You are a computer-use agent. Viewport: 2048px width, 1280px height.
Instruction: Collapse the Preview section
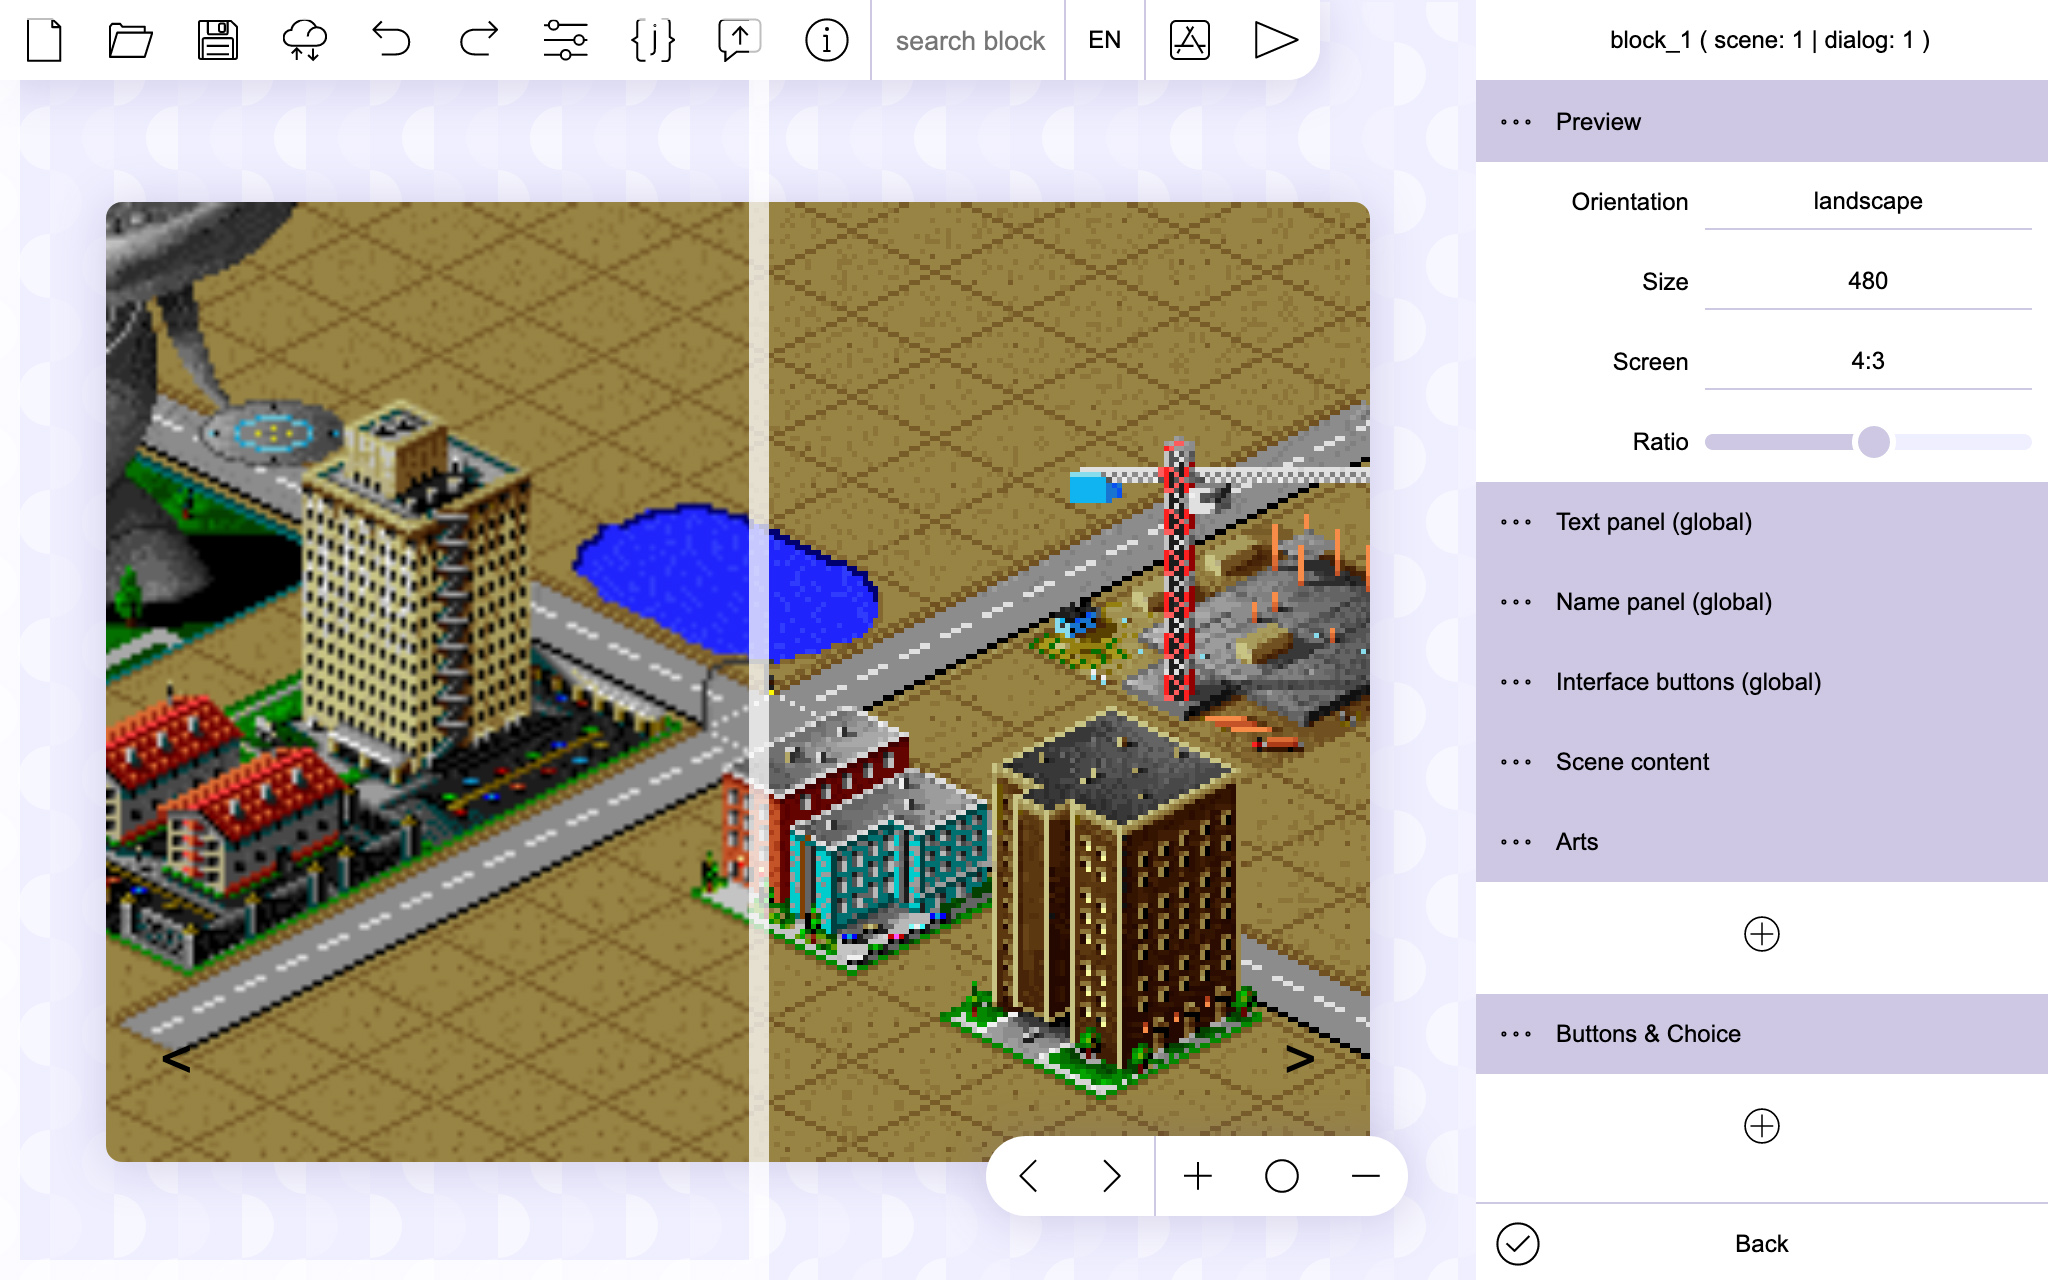point(1597,122)
